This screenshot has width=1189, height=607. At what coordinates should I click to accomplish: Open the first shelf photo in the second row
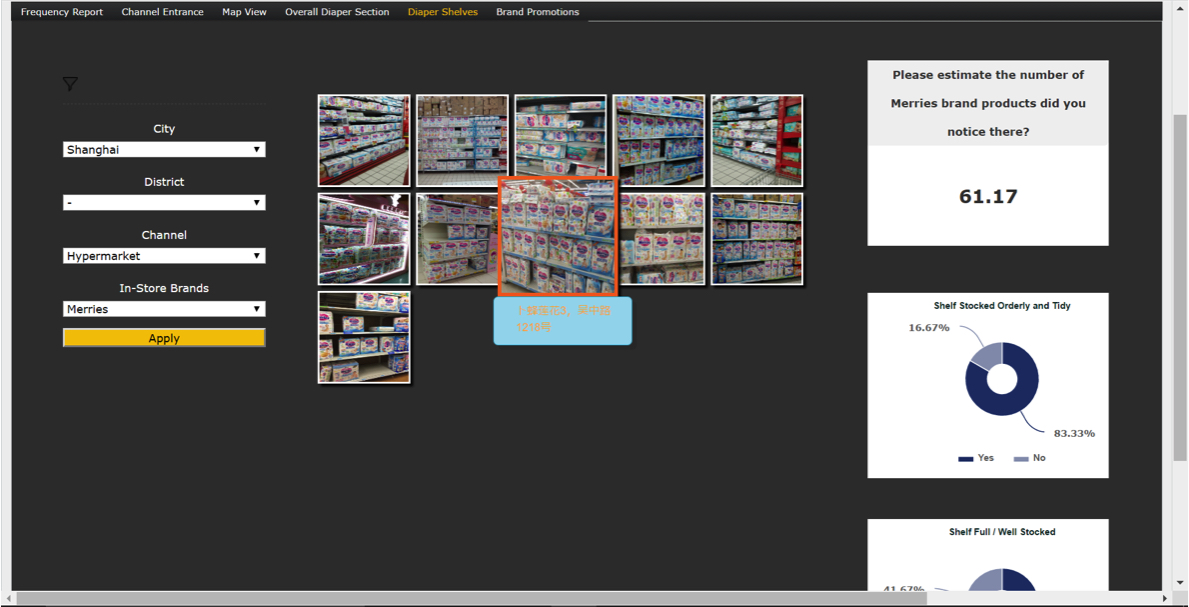[x=364, y=239]
